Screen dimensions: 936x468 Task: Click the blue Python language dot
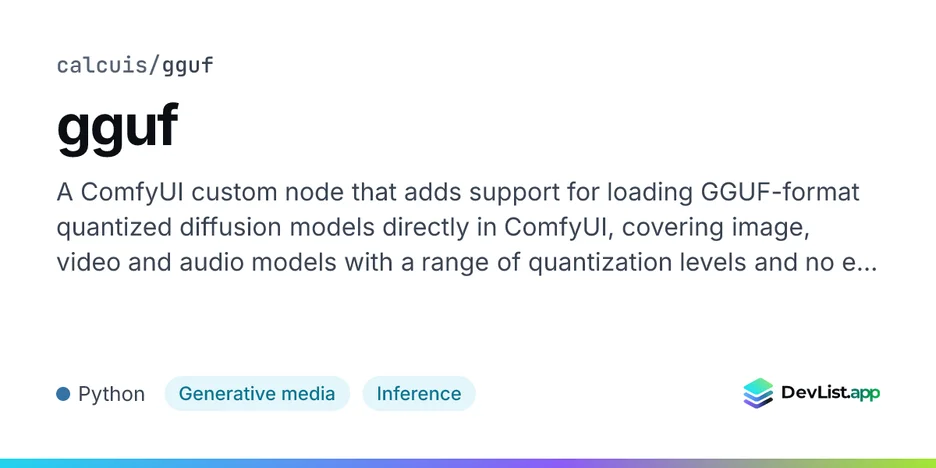(x=63, y=394)
